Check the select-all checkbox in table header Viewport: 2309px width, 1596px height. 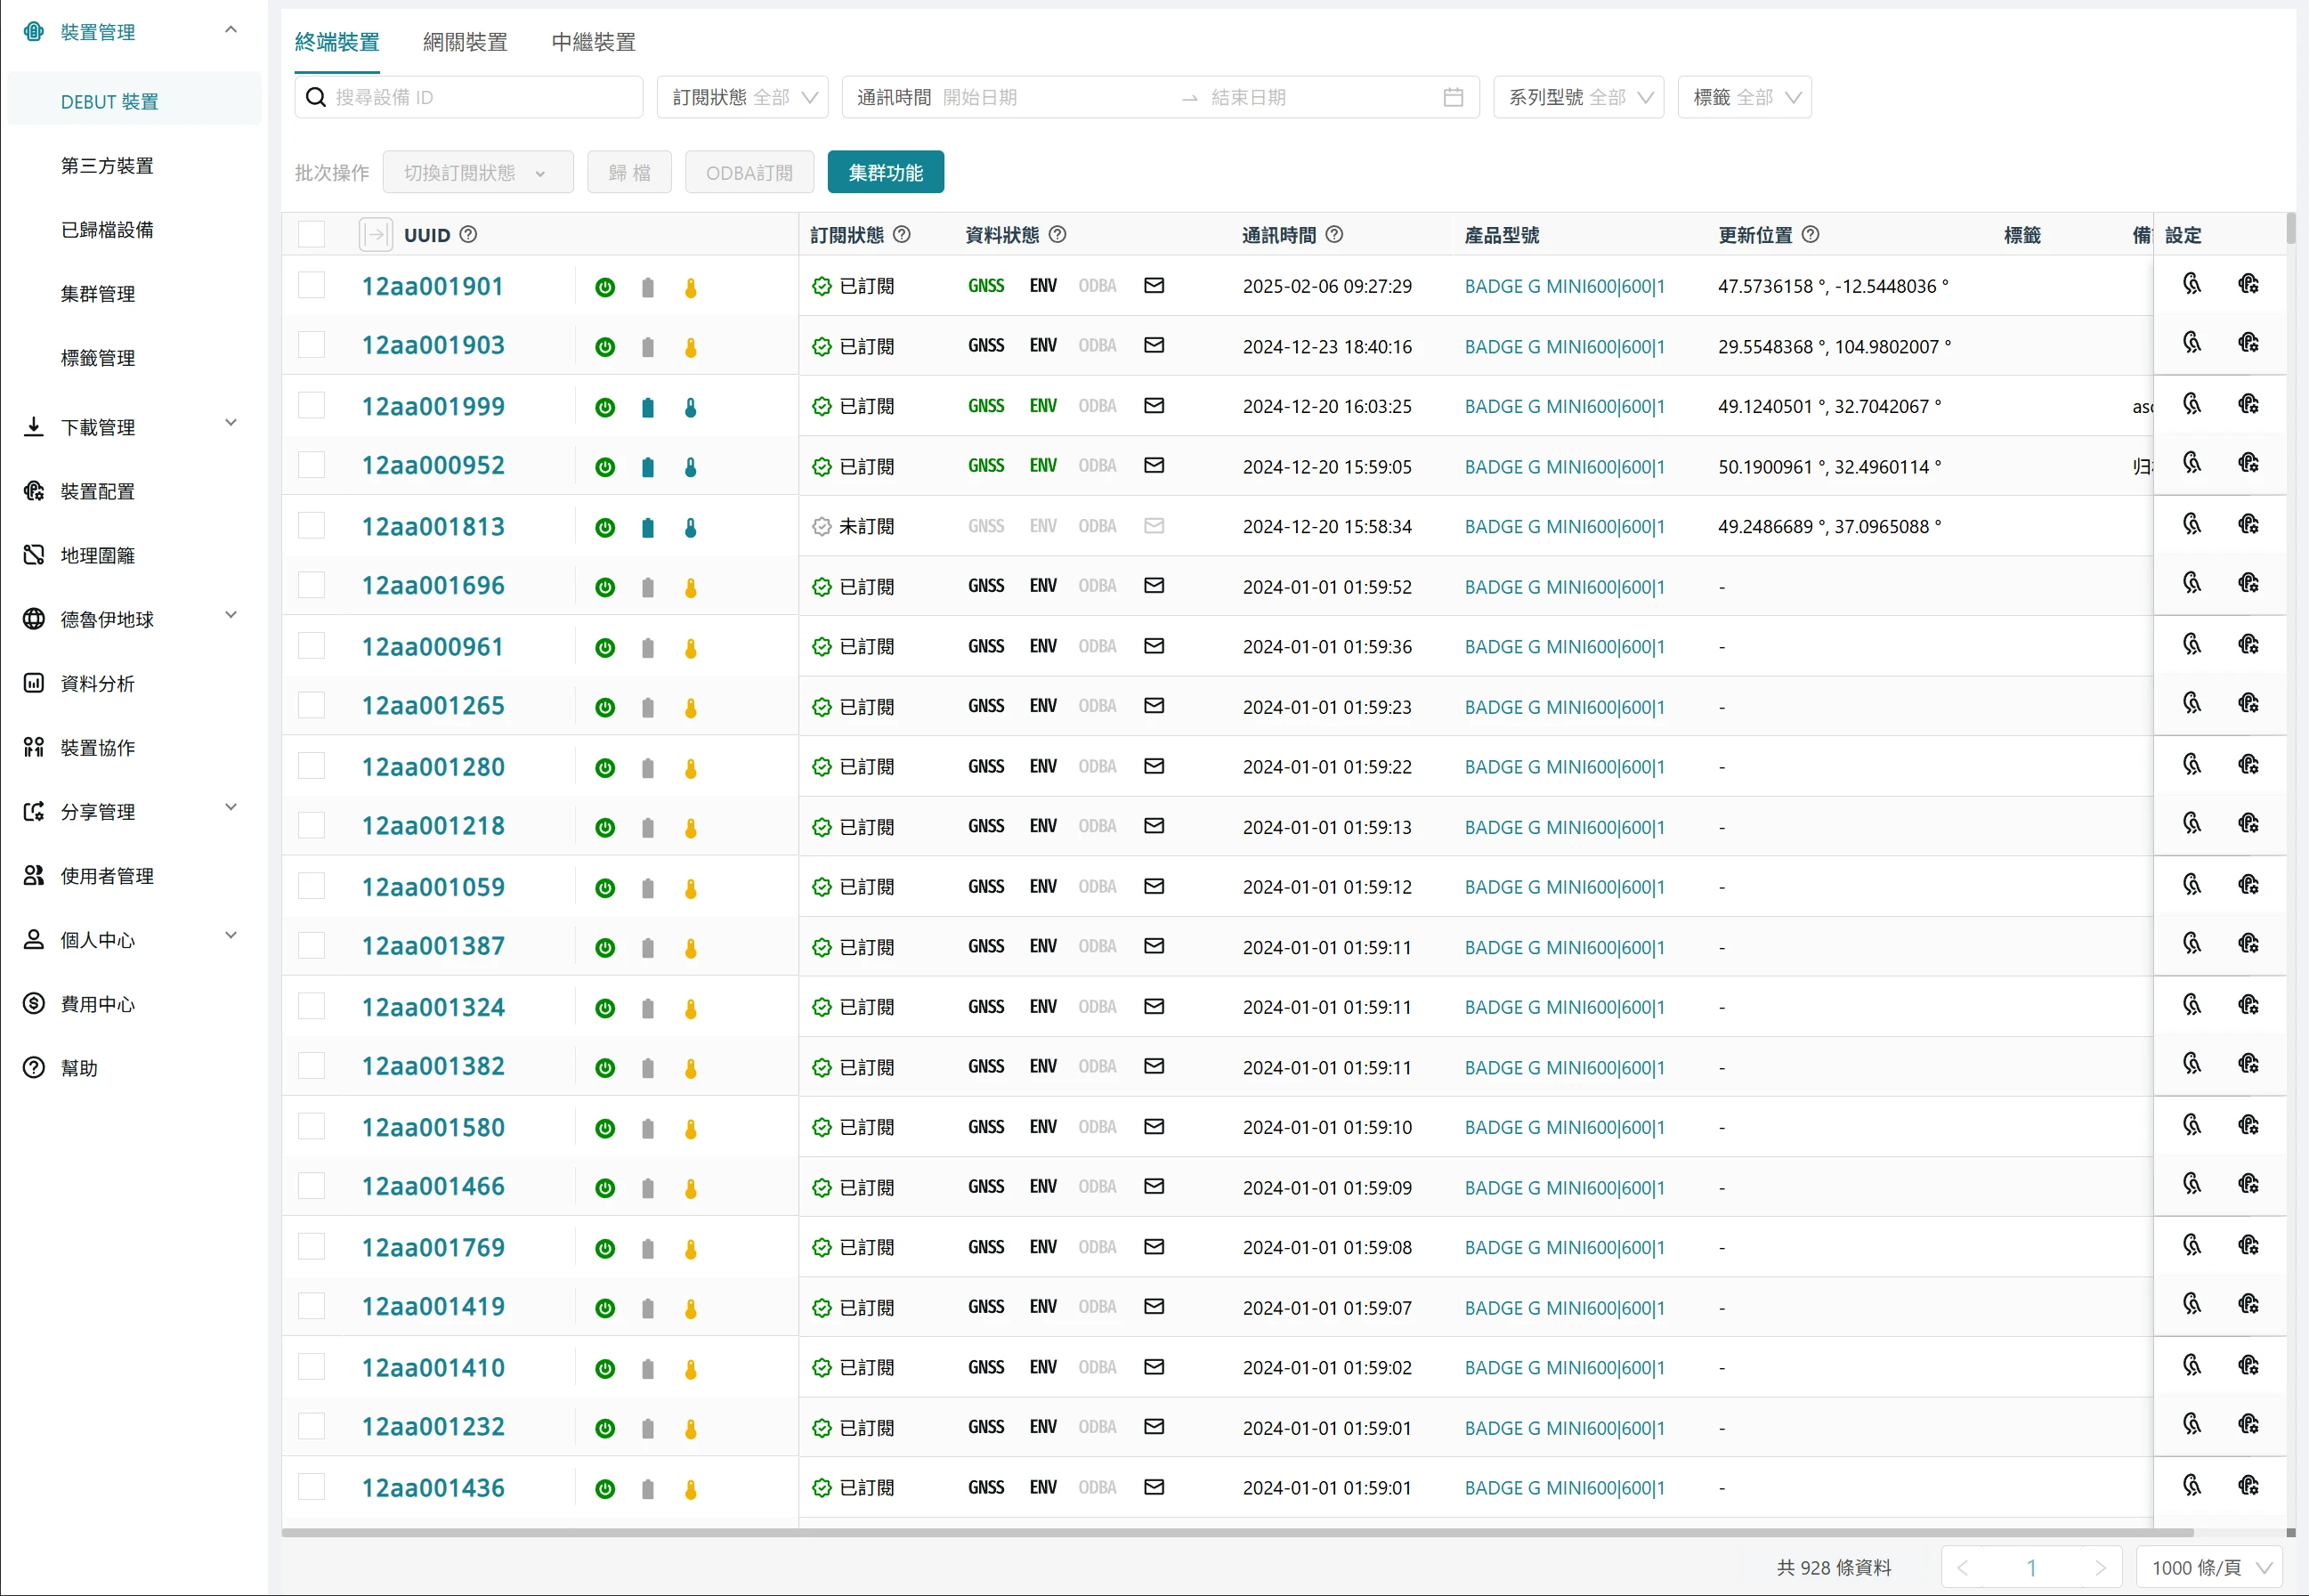click(x=312, y=235)
